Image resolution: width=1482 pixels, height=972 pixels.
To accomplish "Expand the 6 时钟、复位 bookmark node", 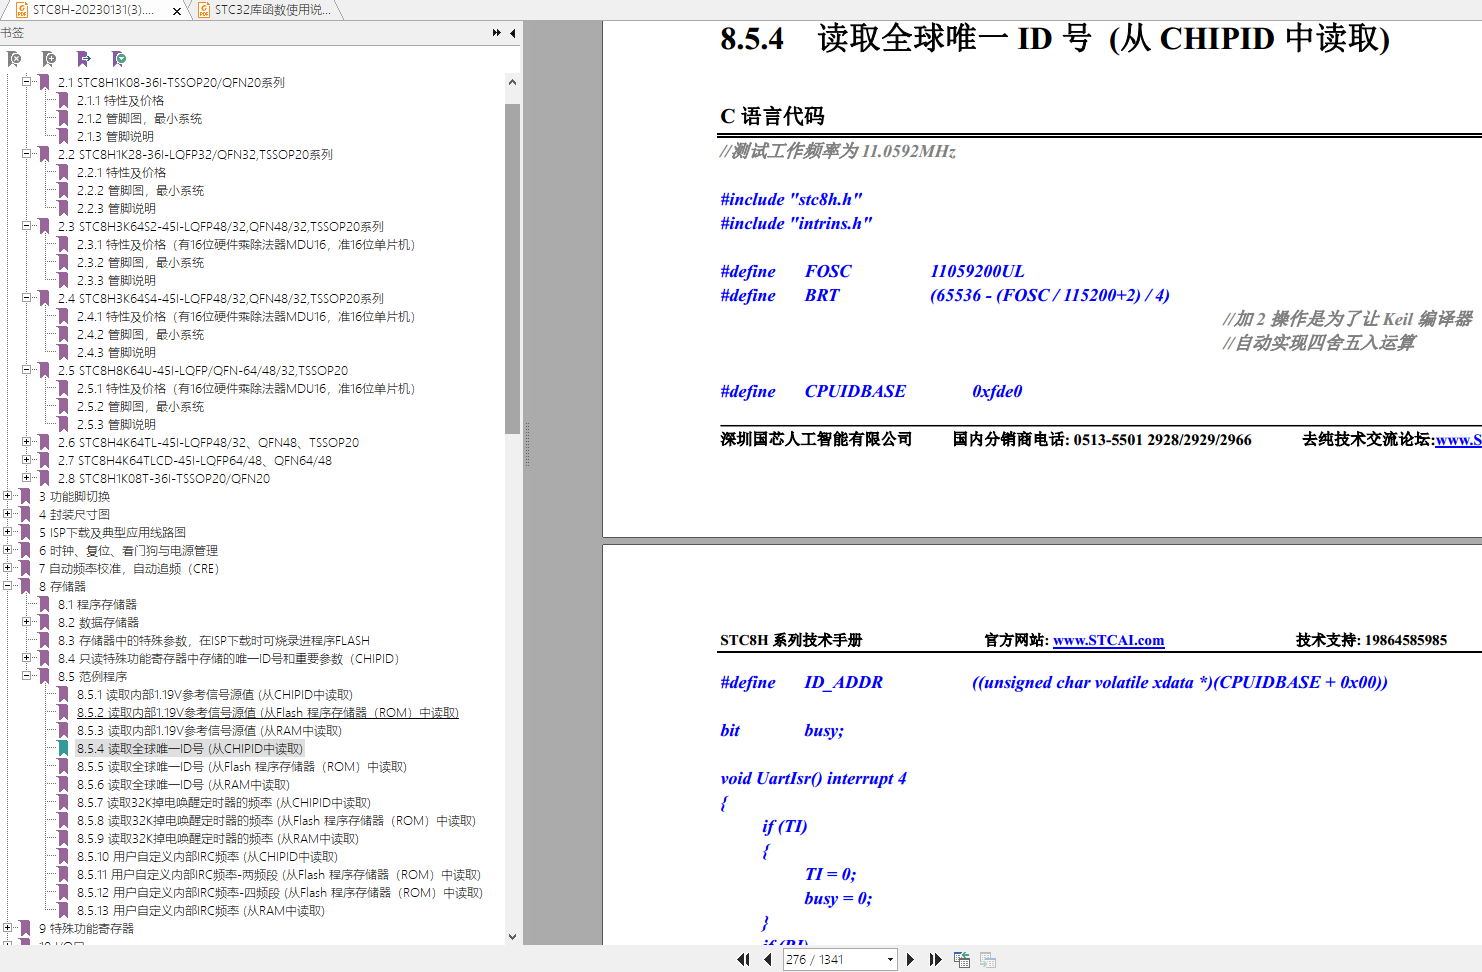I will coord(8,550).
